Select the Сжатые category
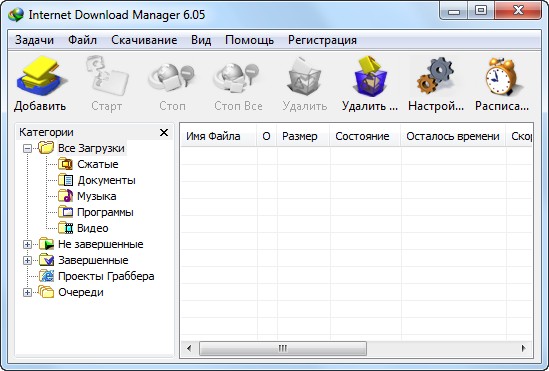549x371 pixels. 98,164
